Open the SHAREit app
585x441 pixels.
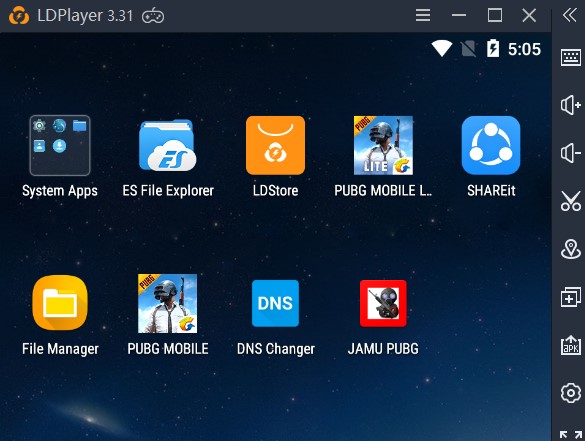pyautogui.click(x=491, y=145)
